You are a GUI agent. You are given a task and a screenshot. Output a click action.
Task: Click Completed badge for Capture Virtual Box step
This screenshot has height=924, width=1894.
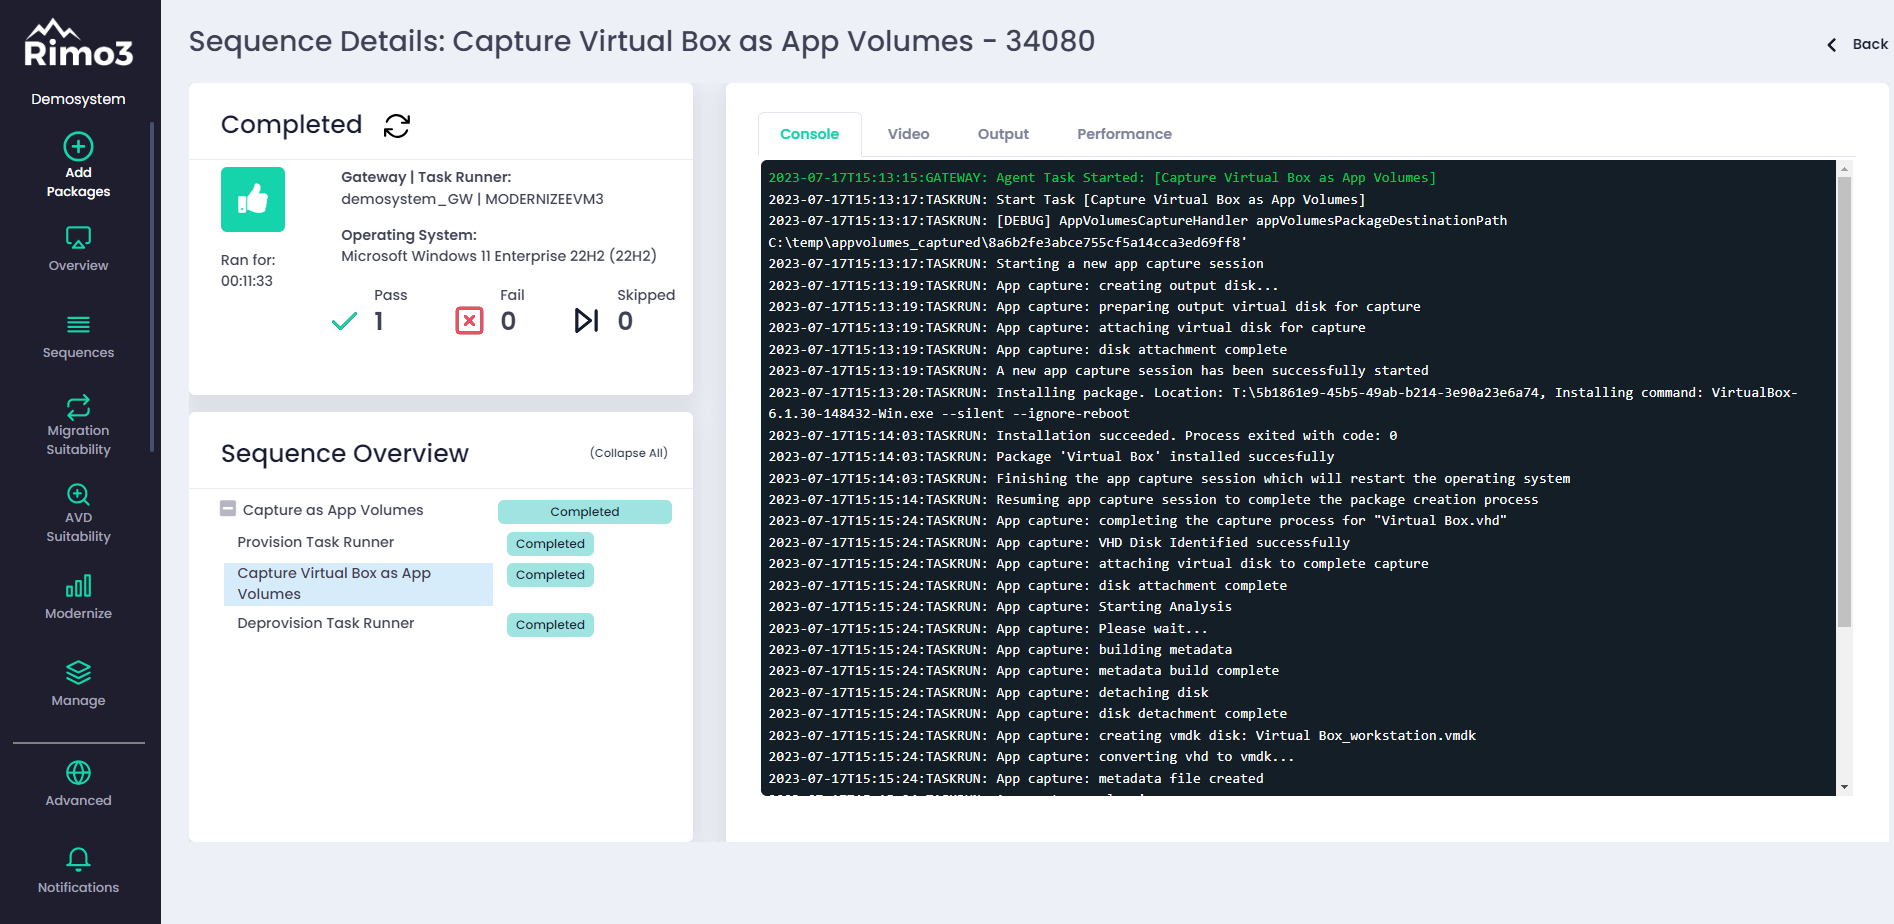coord(550,575)
